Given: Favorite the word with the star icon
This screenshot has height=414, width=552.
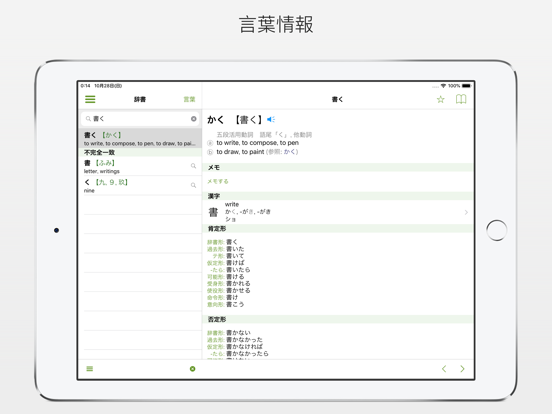Looking at the screenshot, I should pyautogui.click(x=440, y=99).
